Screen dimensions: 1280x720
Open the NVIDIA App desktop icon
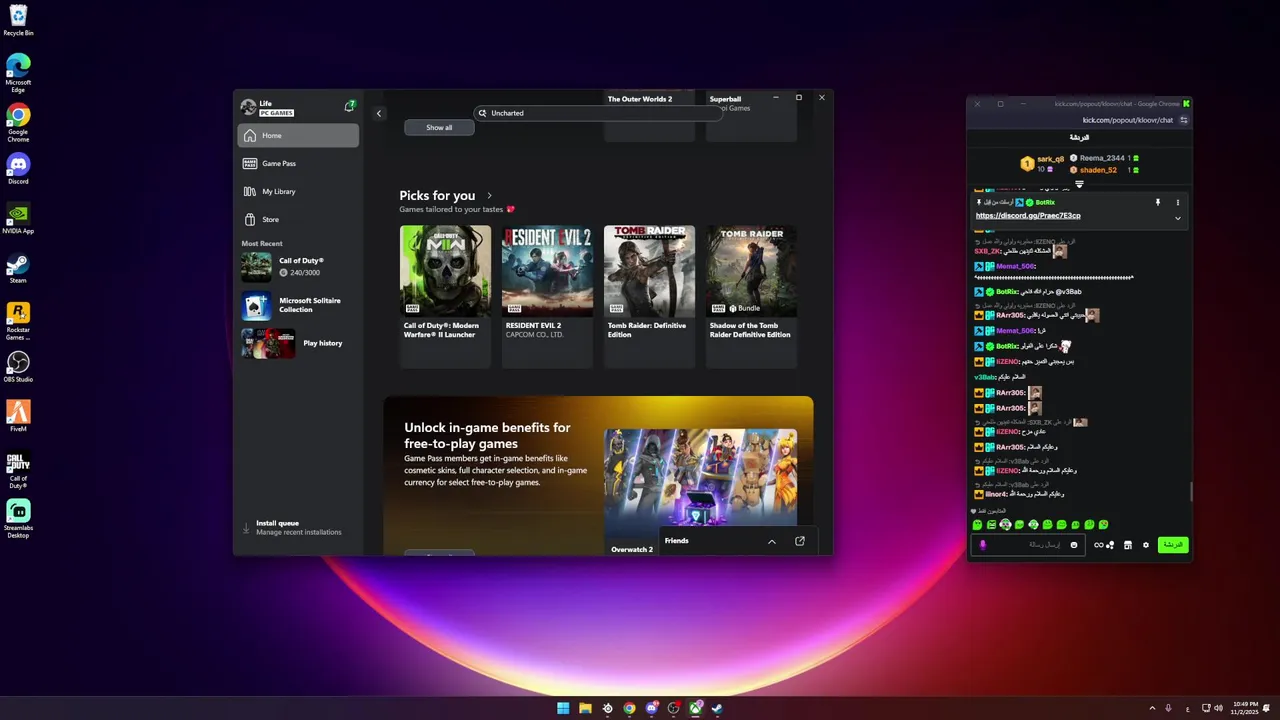18,218
